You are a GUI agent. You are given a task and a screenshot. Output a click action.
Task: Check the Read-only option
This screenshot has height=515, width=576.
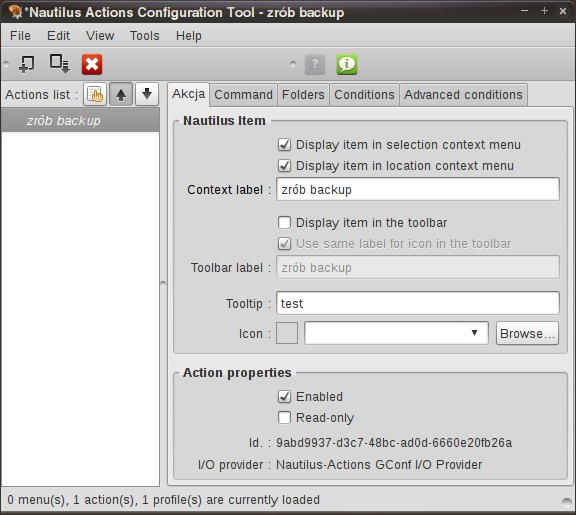[x=284, y=418]
